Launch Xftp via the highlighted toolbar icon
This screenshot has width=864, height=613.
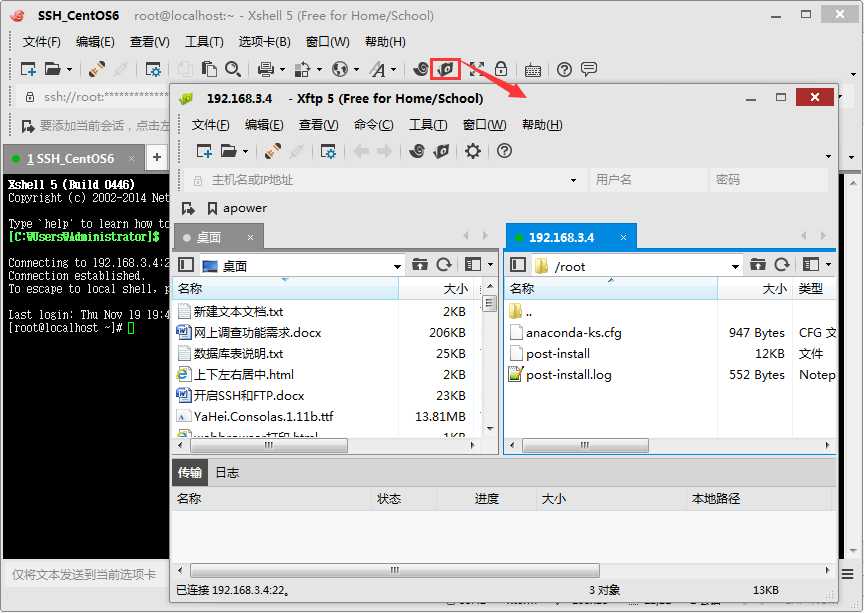pyautogui.click(x=445, y=69)
